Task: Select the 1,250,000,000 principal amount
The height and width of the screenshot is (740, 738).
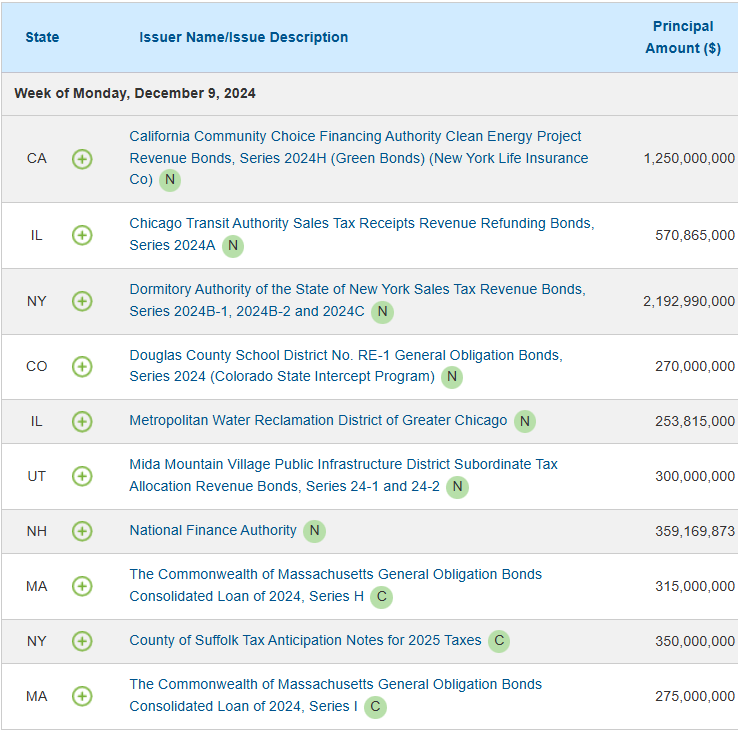Action: coord(689,159)
